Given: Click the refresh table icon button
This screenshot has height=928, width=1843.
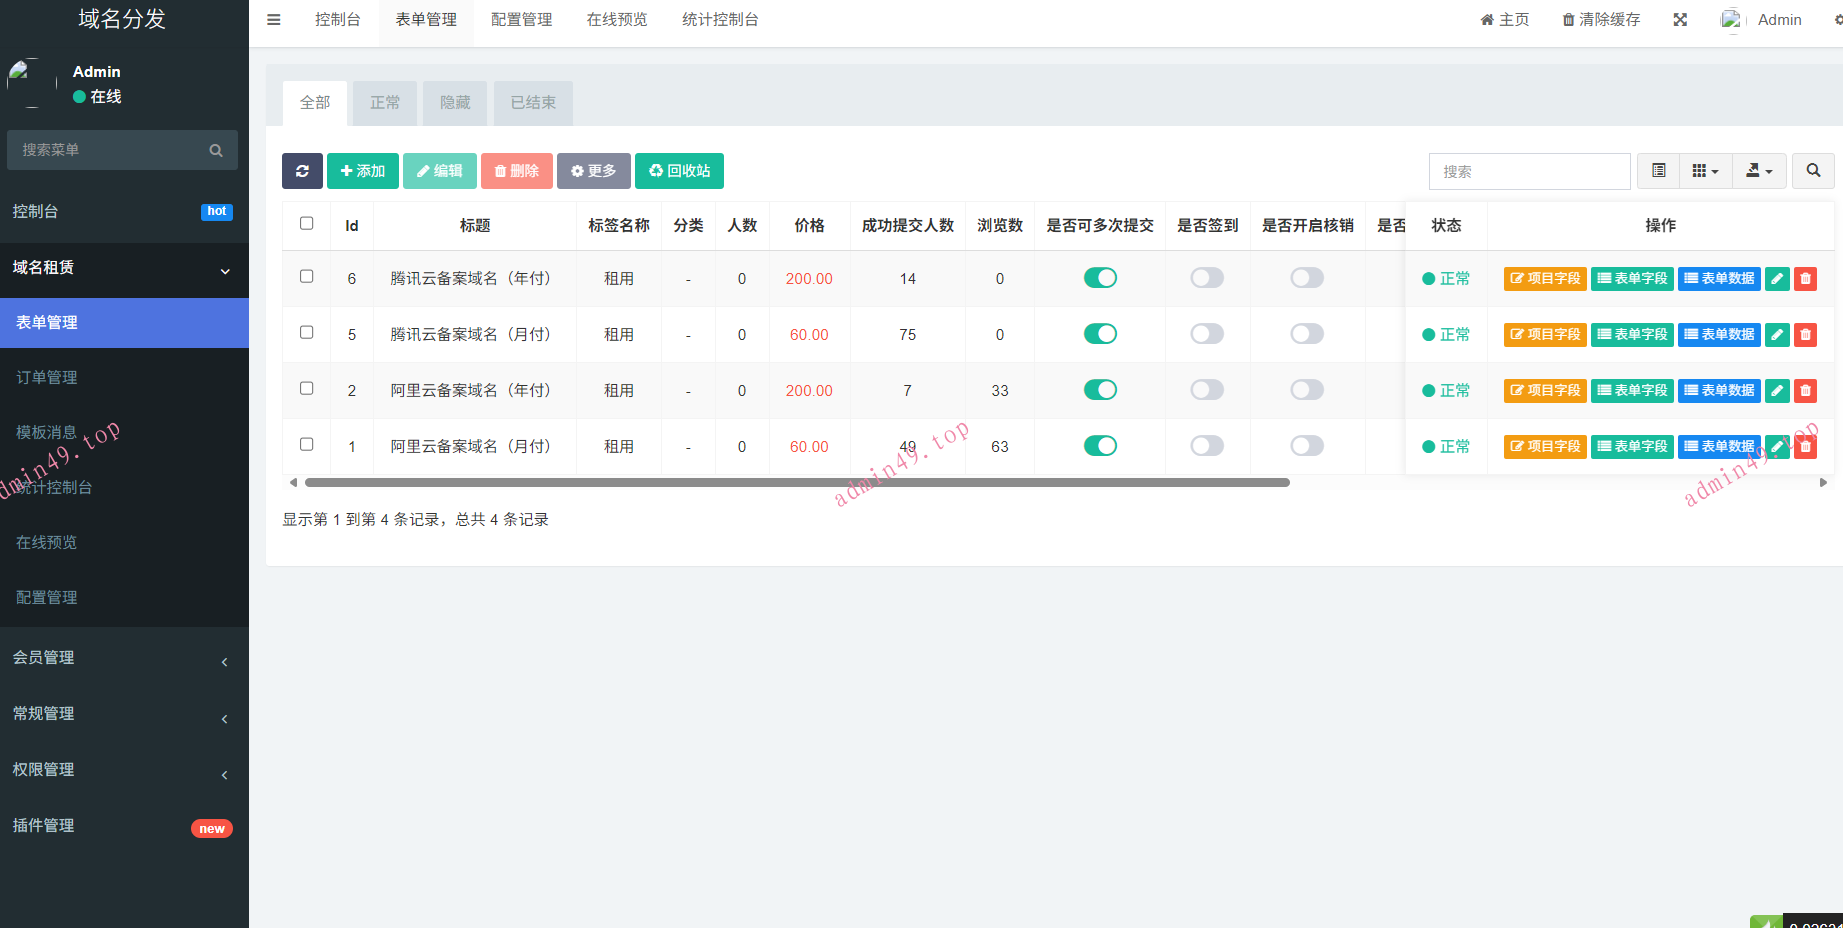Looking at the screenshot, I should (302, 171).
